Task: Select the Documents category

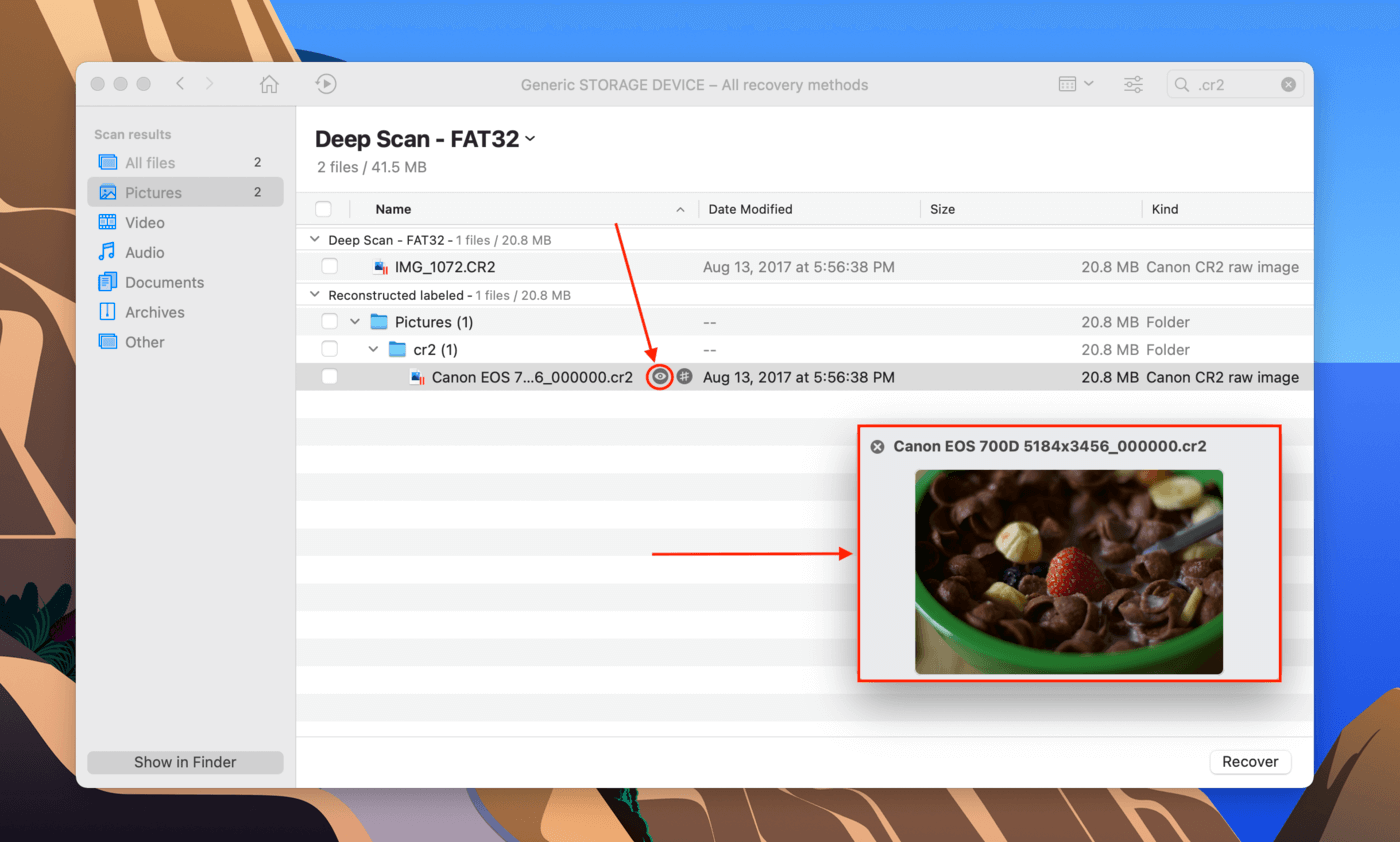Action: [185, 282]
